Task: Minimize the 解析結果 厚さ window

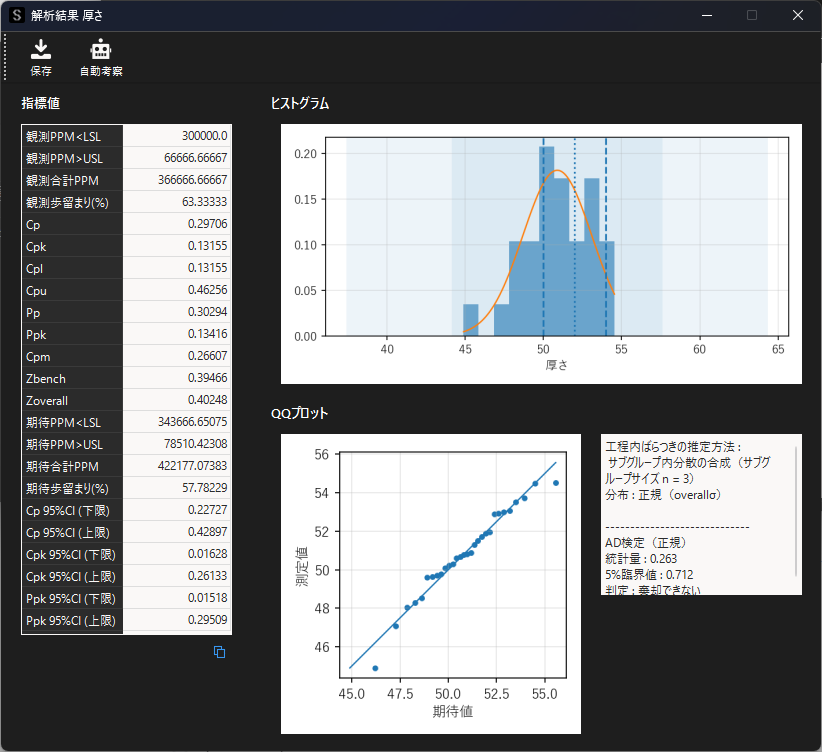Action: [706, 15]
